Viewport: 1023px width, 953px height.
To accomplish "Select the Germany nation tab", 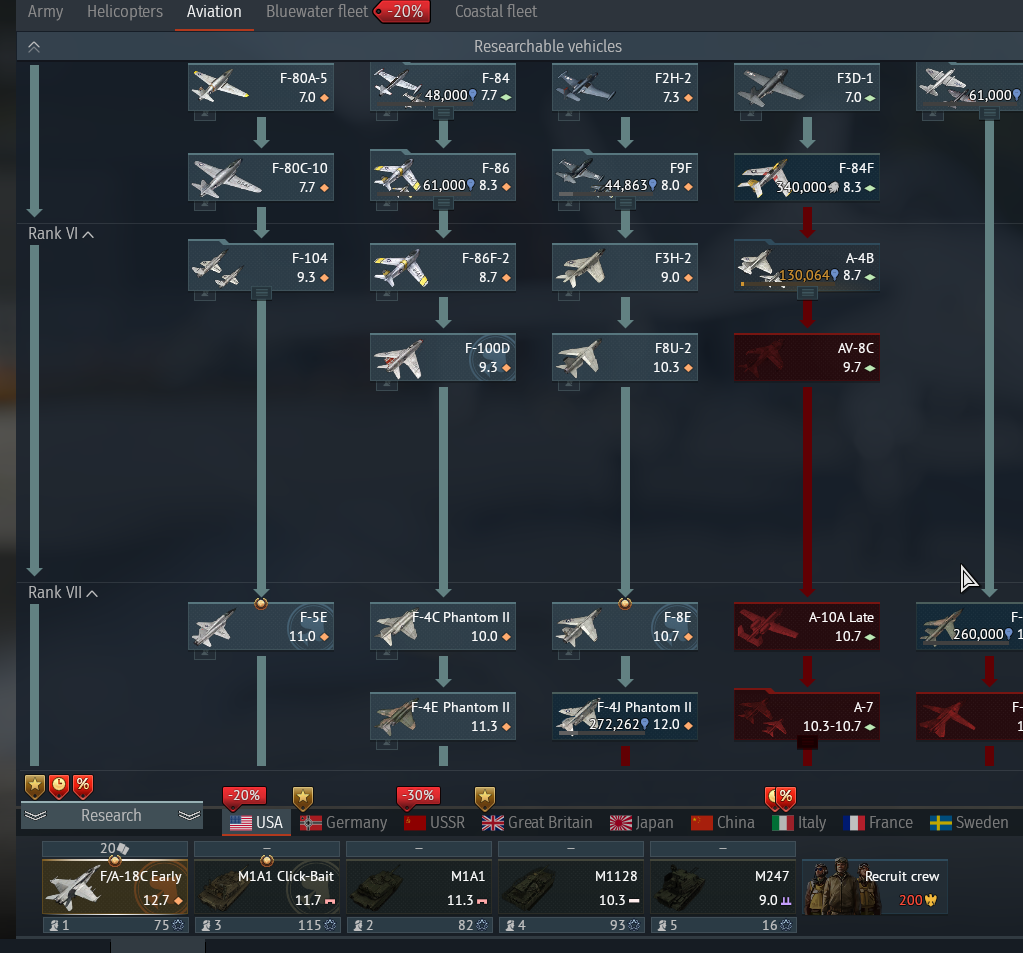I will 343,823.
